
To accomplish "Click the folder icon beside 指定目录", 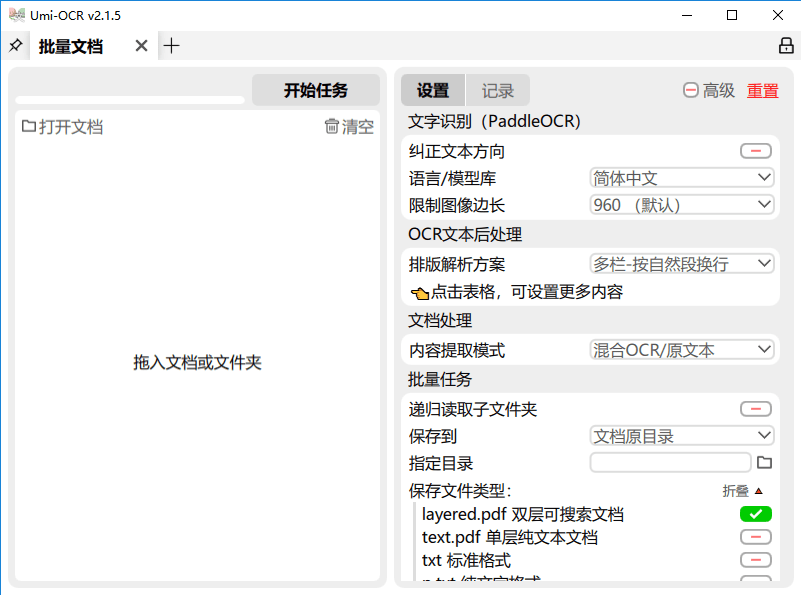I will pyautogui.click(x=764, y=463).
